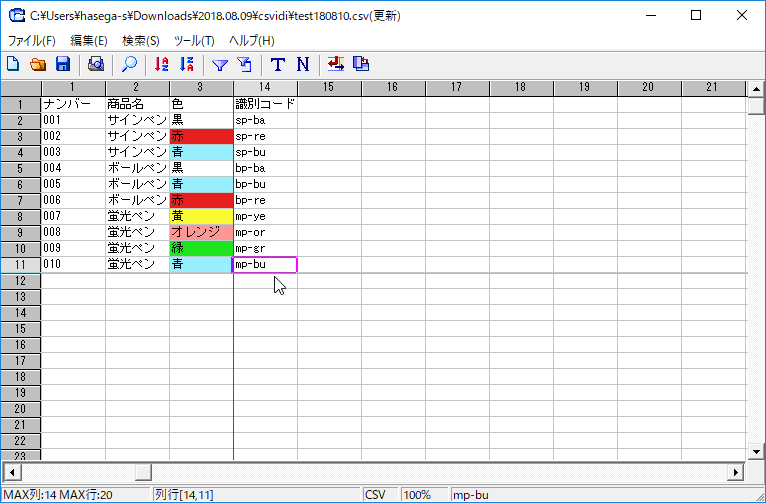This screenshot has width=766, height=503.
Task: Click the funnel-with-sheet filter icon
Action: pos(245,64)
